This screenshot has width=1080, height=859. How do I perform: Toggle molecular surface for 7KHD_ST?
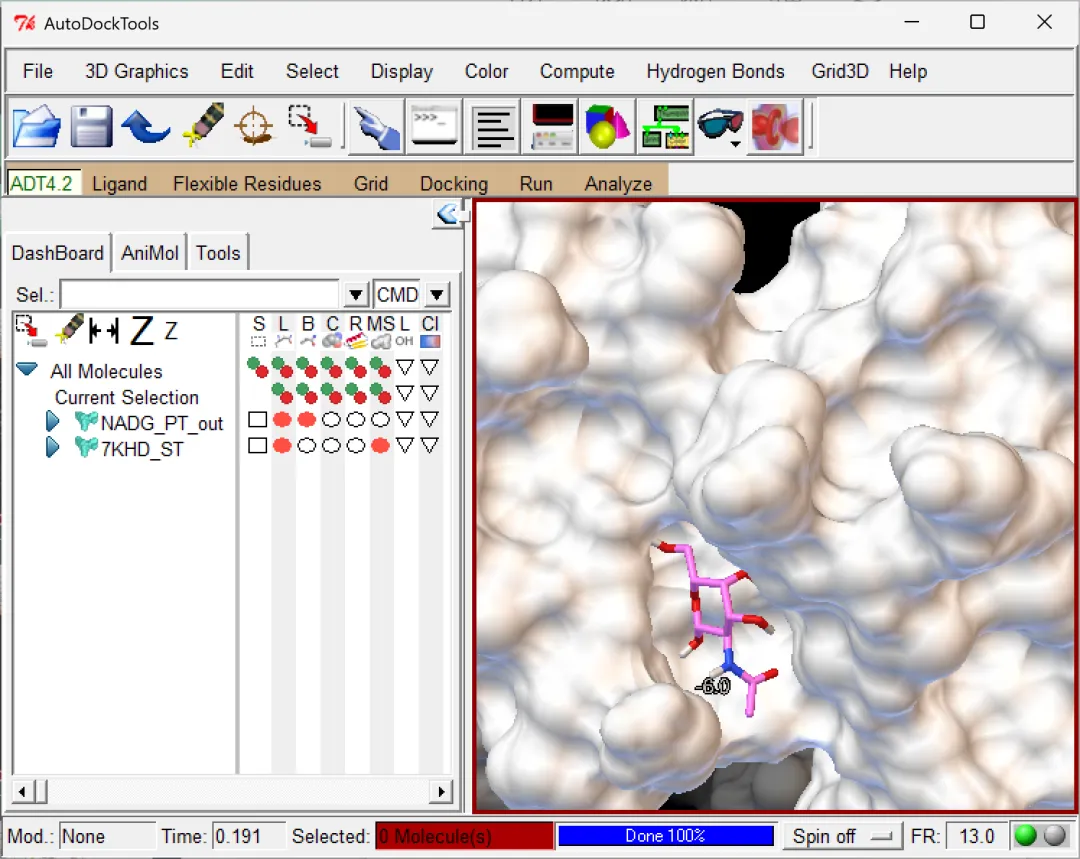tap(380, 446)
